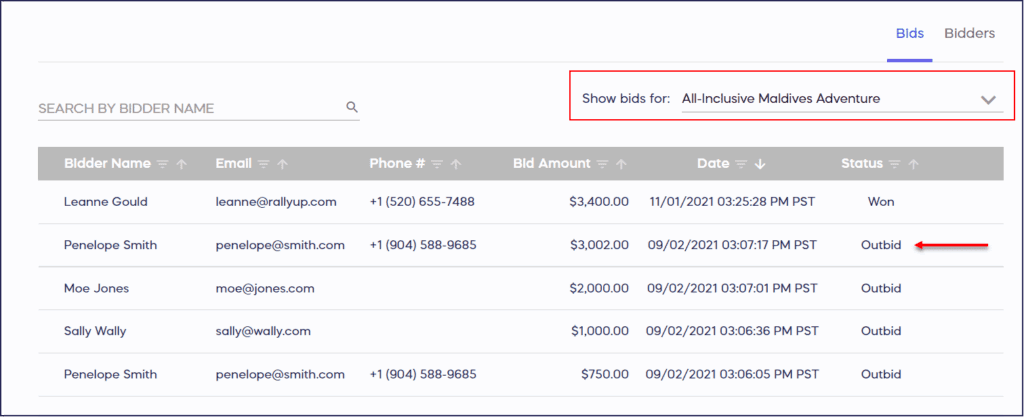Sort by Email using arrow icon

(x=283, y=164)
